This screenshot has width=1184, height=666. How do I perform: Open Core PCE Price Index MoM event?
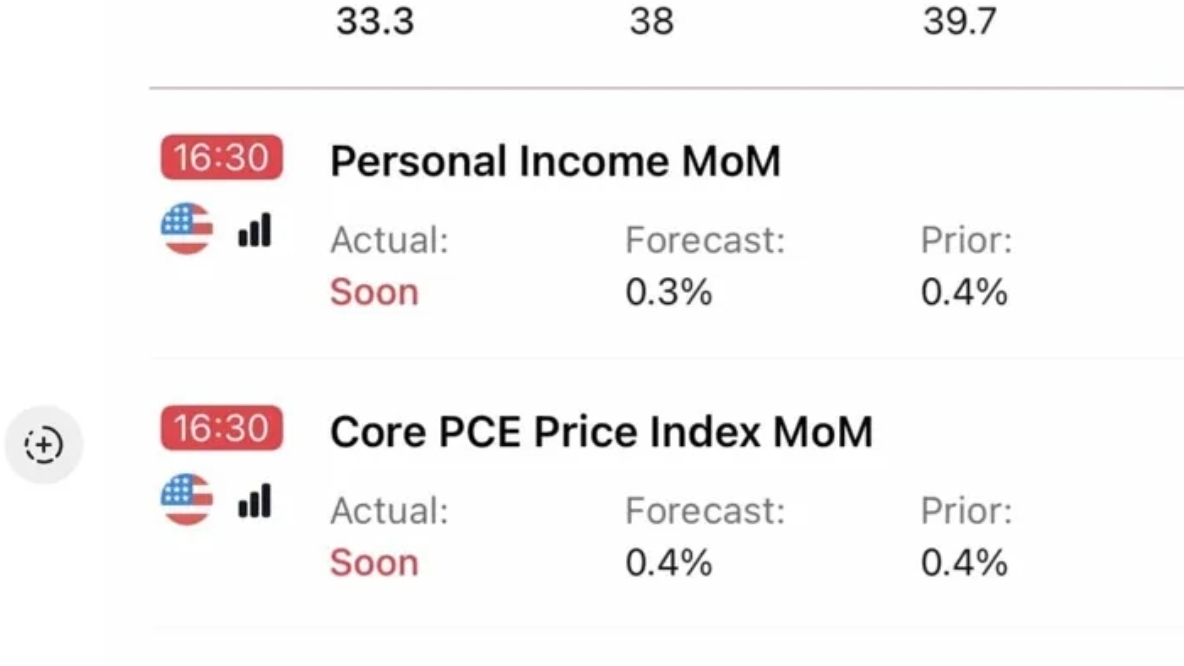601,431
